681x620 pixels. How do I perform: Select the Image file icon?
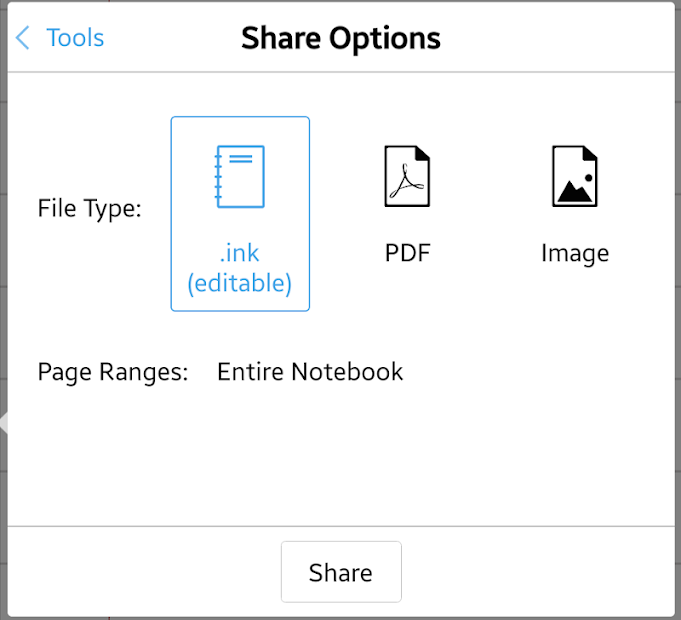tap(575, 176)
